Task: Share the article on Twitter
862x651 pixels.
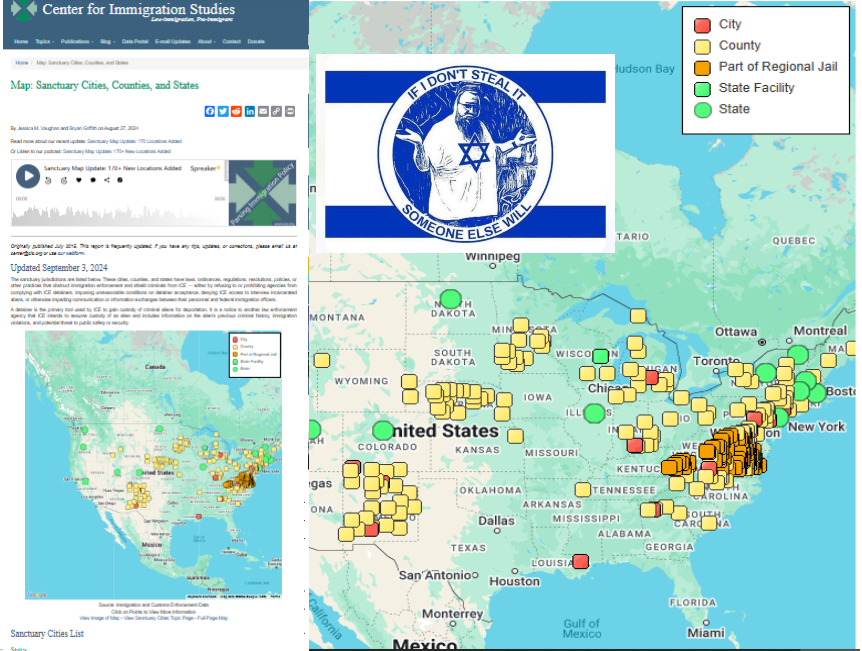Action: pyautogui.click(x=223, y=112)
